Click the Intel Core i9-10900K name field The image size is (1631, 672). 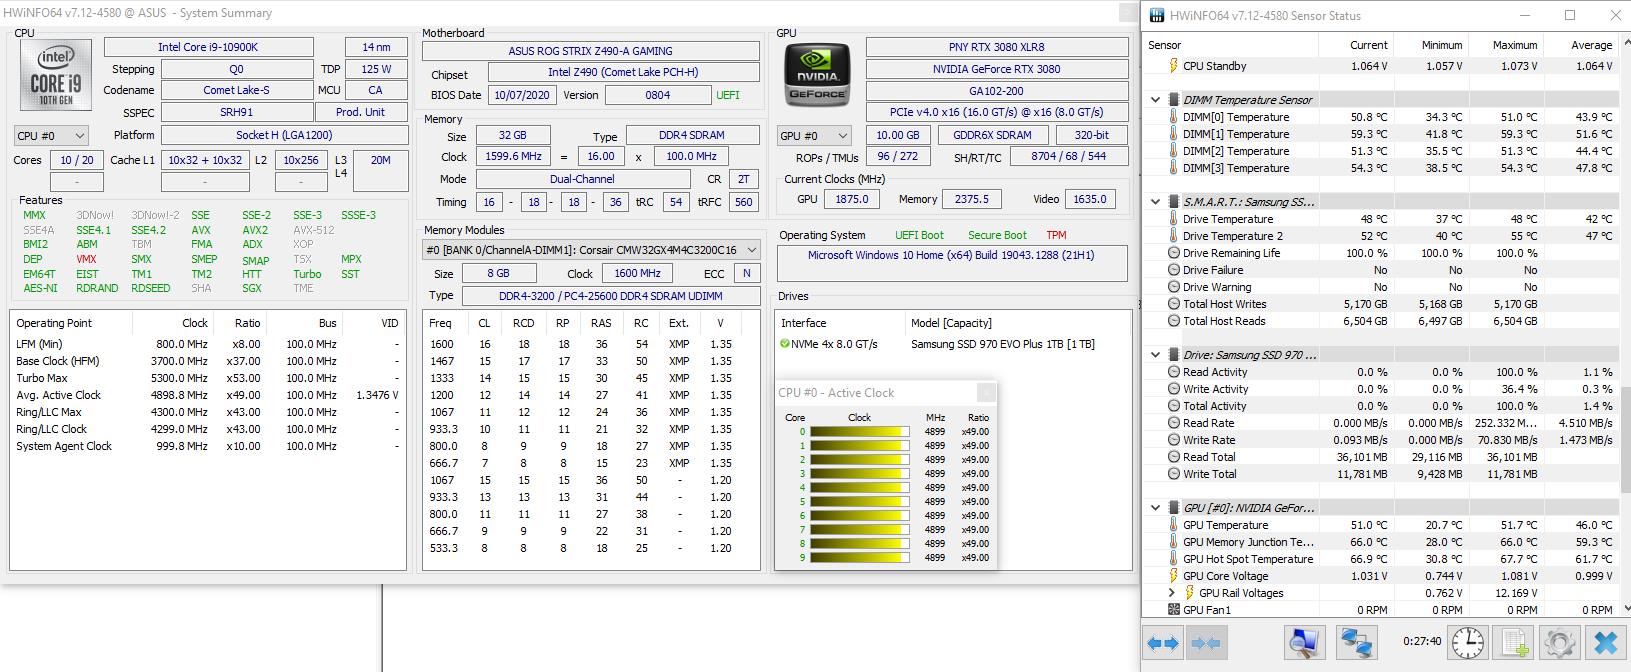[x=208, y=47]
